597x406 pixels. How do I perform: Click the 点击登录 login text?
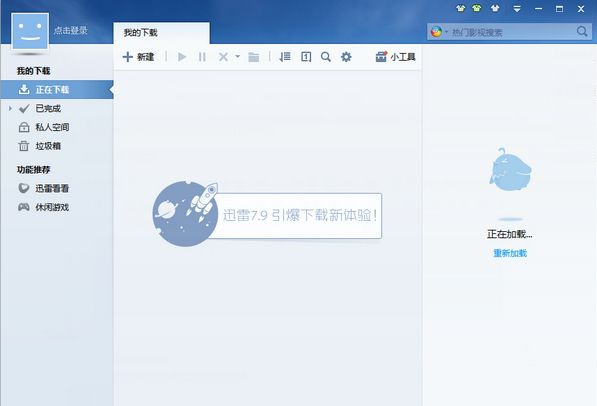[x=70, y=30]
